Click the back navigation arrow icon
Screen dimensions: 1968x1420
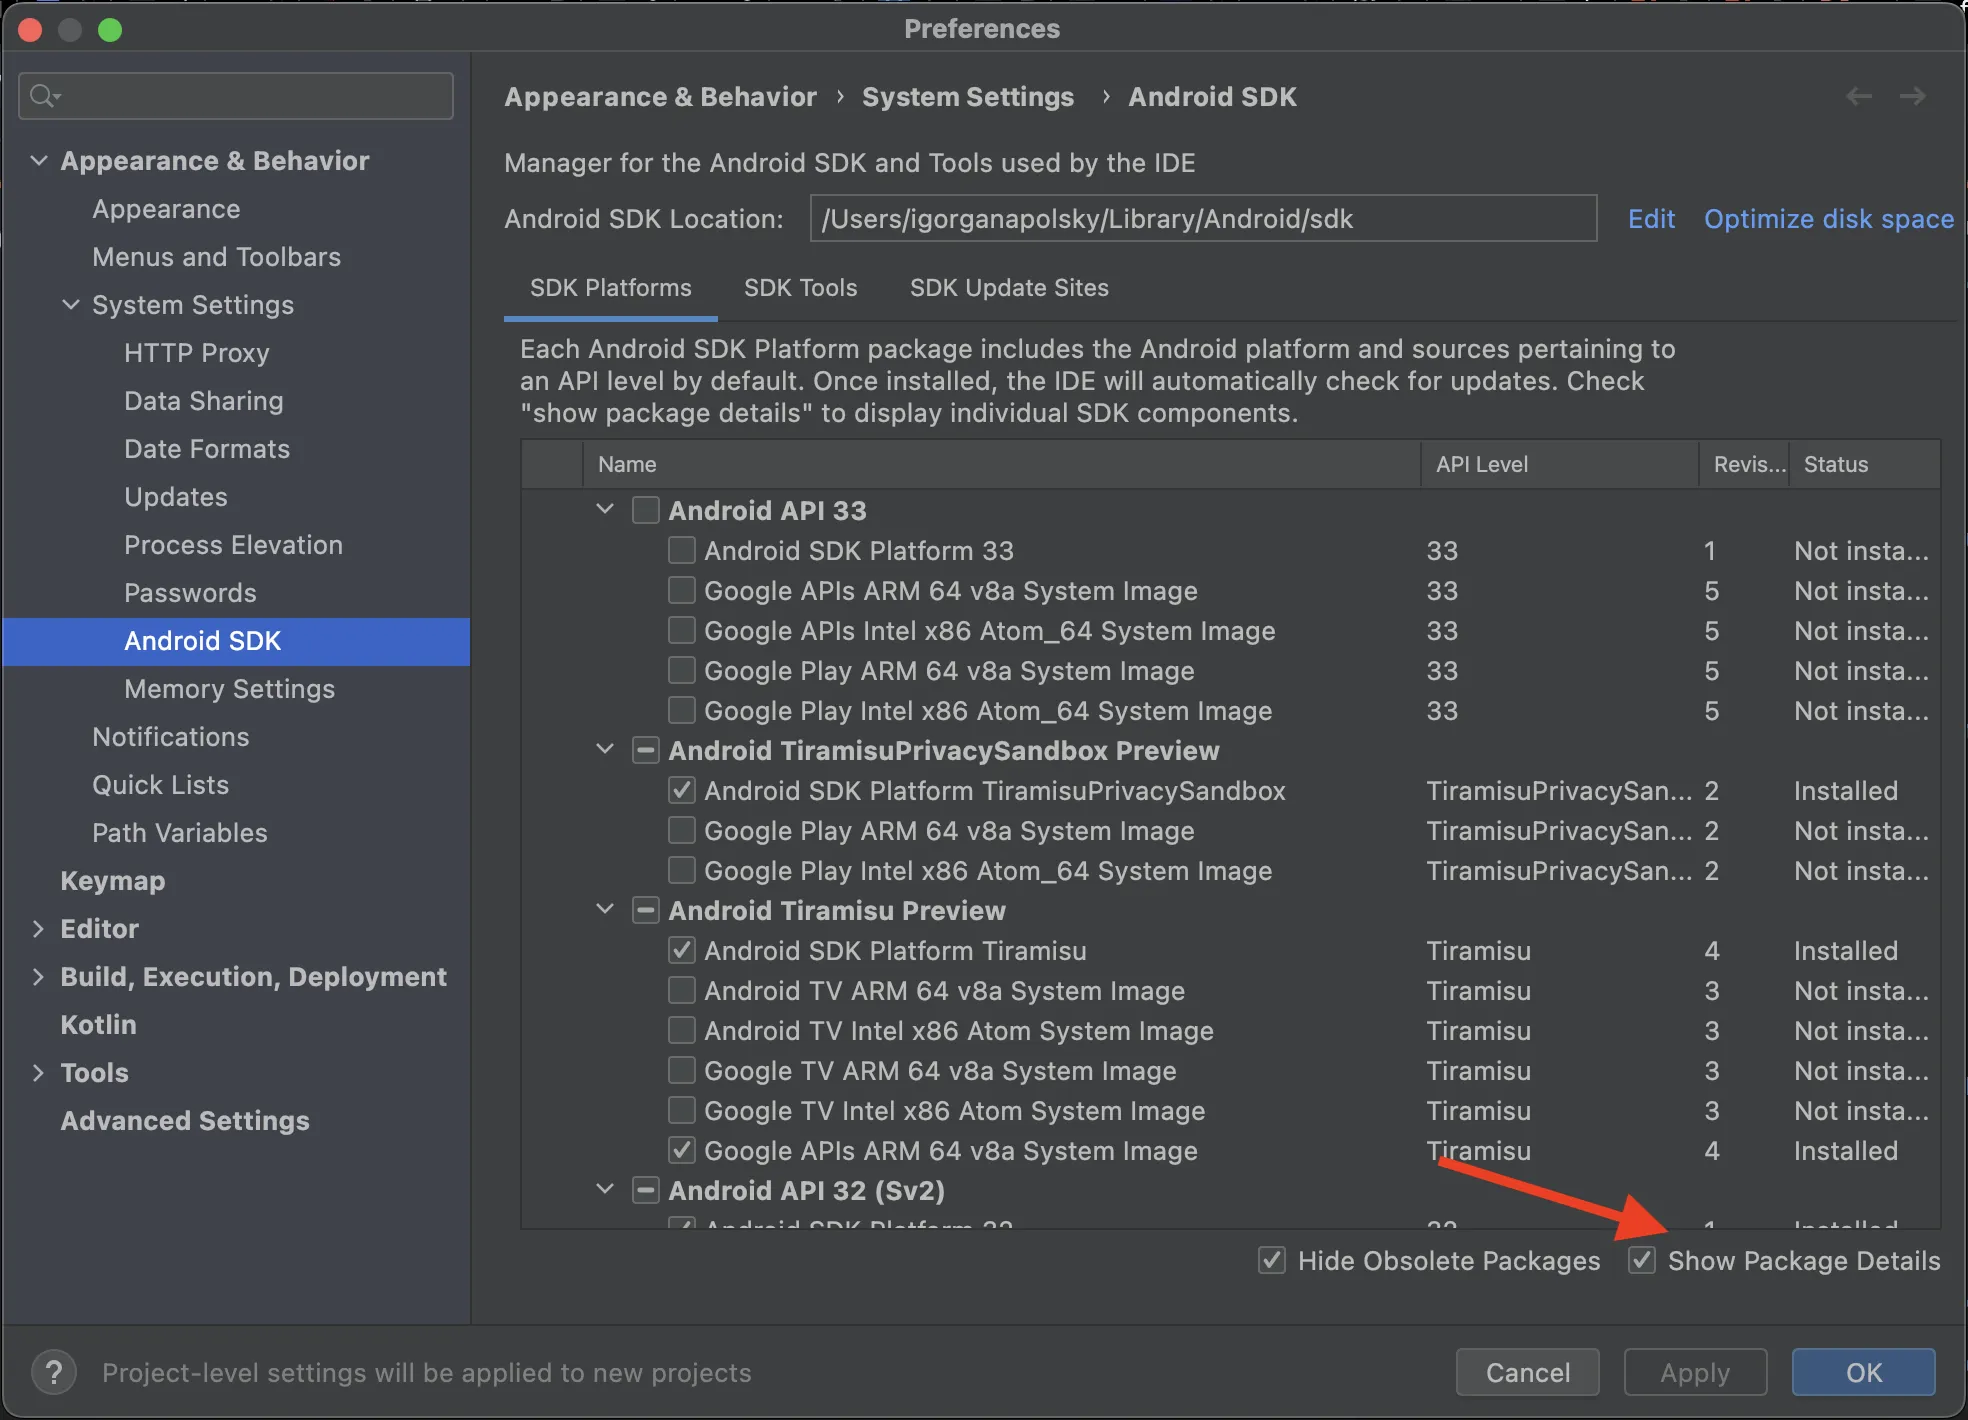[1858, 96]
